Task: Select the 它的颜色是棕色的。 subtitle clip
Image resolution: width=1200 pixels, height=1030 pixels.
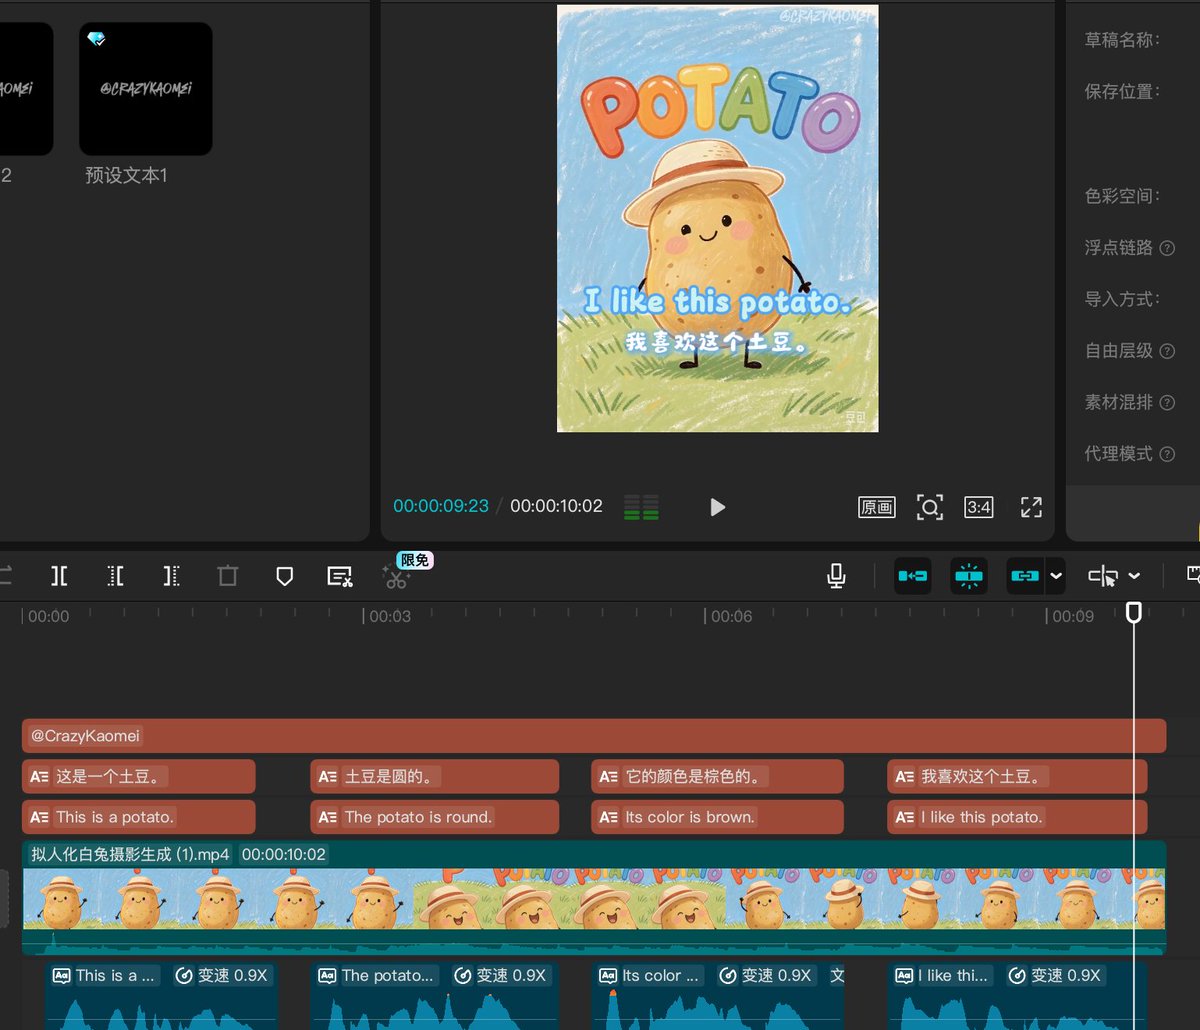Action: (x=718, y=777)
